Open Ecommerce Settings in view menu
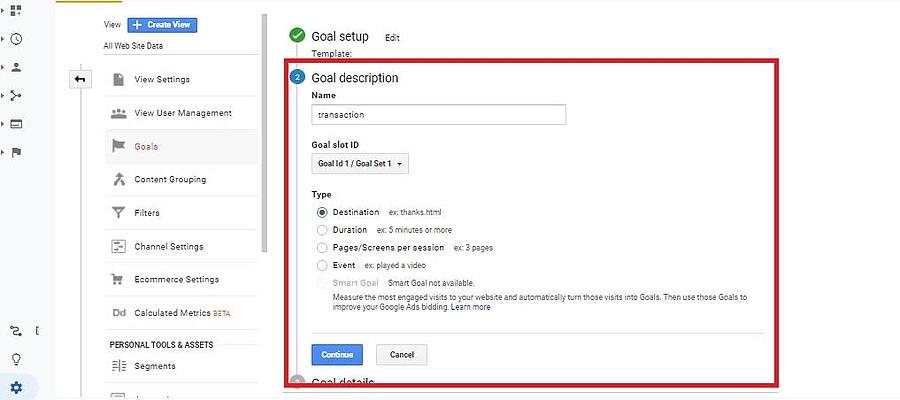 (176, 280)
